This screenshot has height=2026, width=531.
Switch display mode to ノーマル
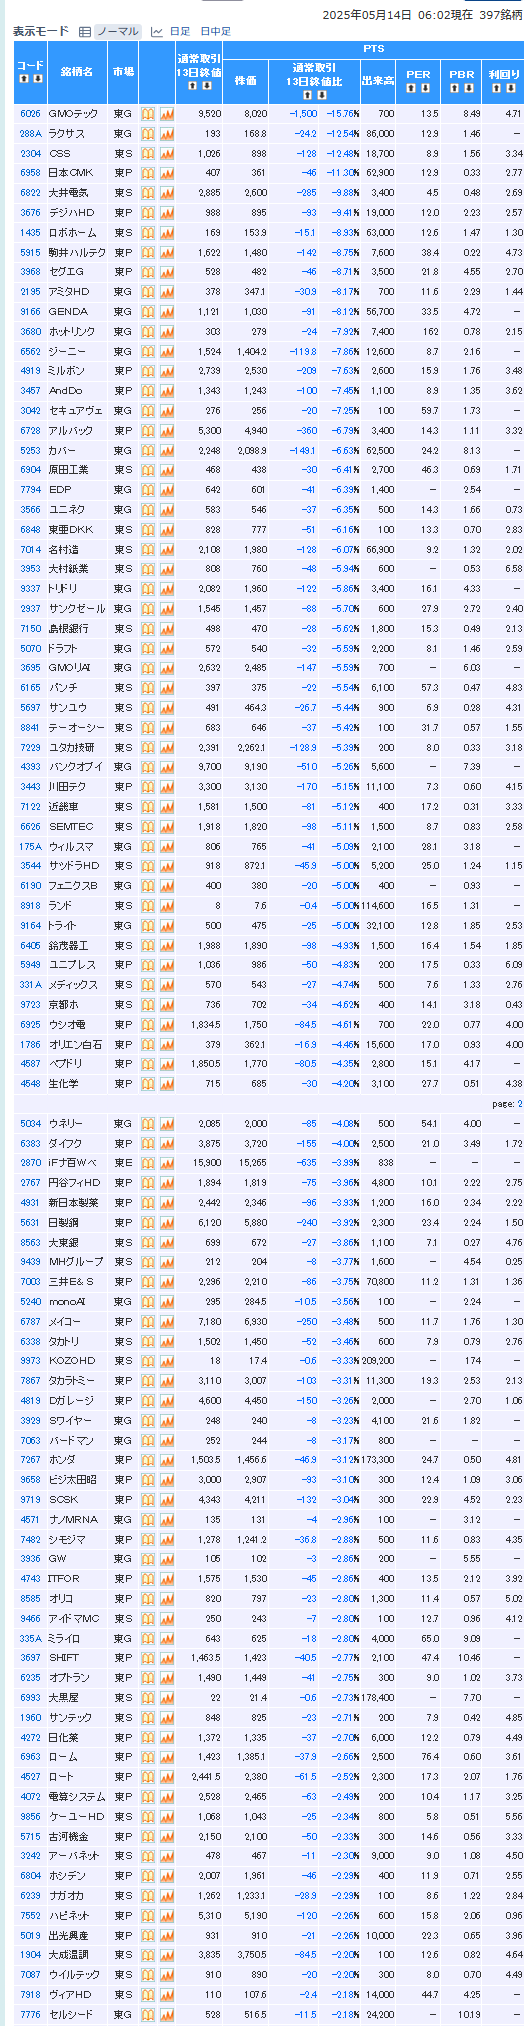(x=118, y=32)
